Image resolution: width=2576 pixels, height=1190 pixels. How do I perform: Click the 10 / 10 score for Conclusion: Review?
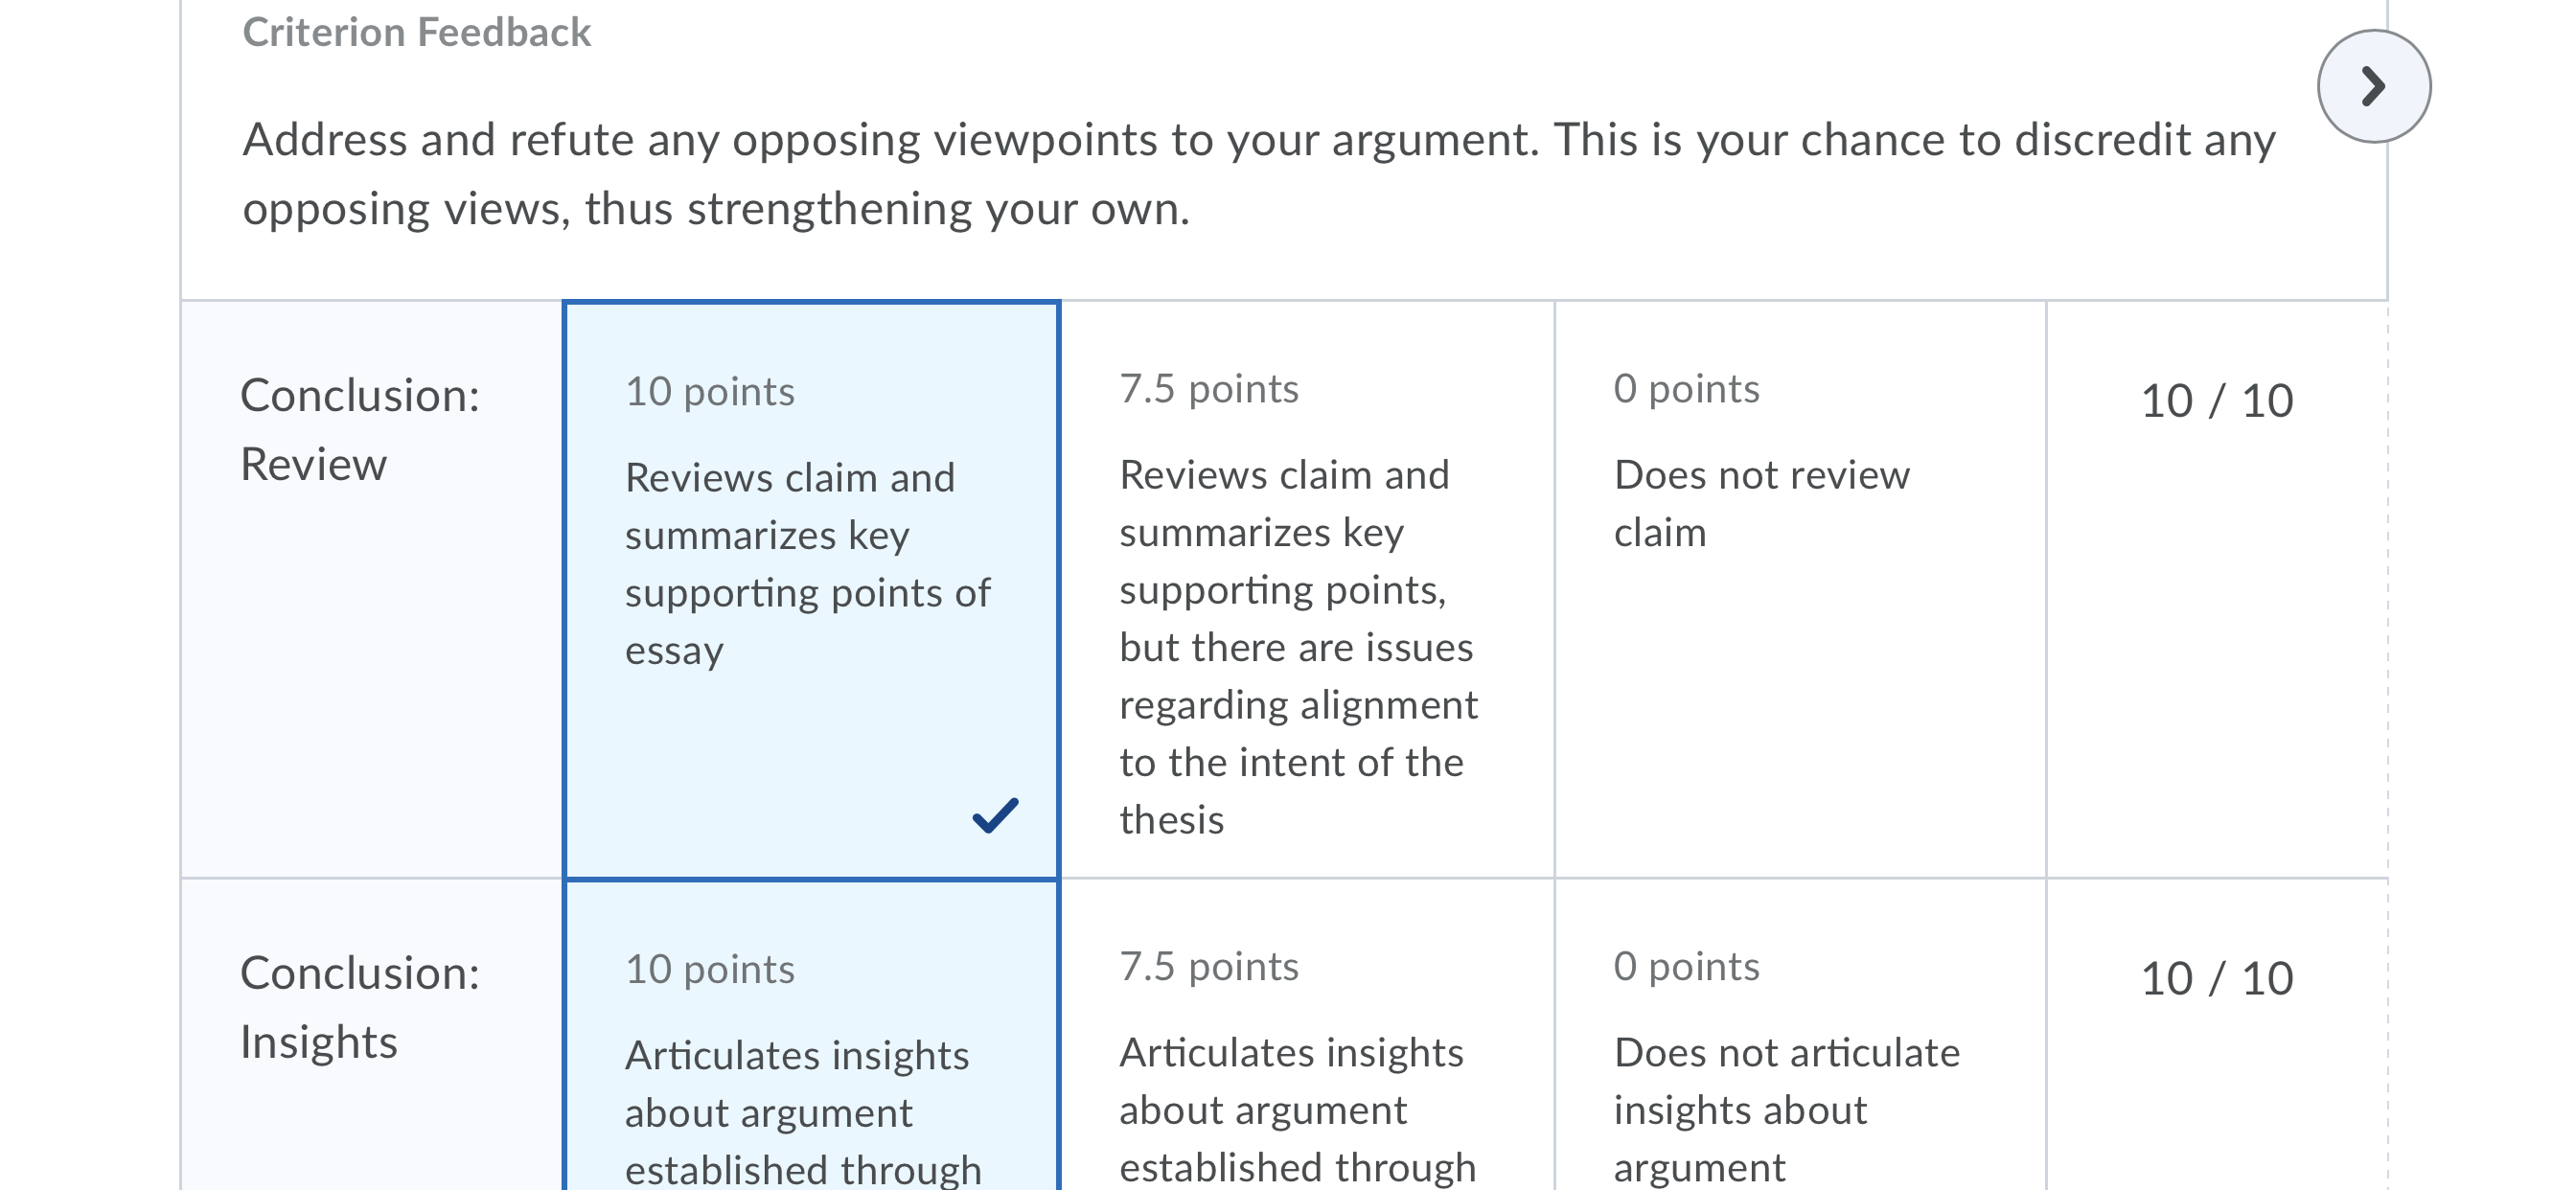click(x=2216, y=401)
